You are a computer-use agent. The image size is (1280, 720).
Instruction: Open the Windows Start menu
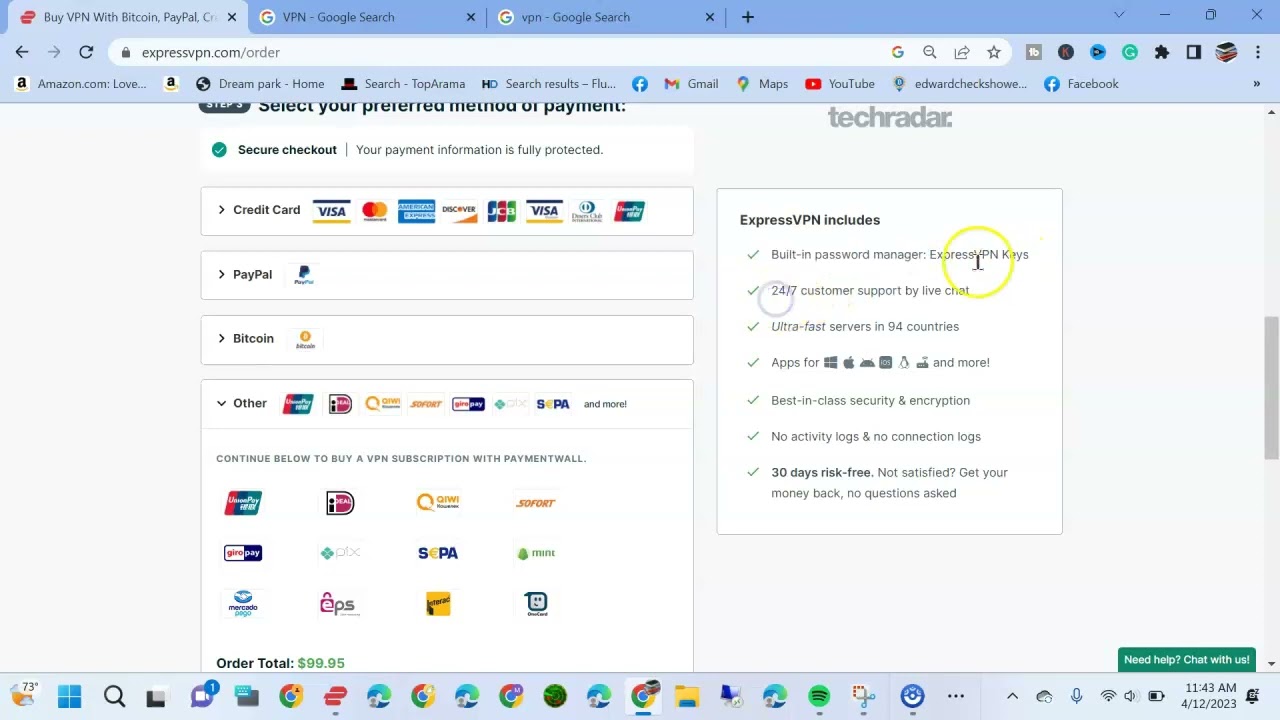[69, 696]
